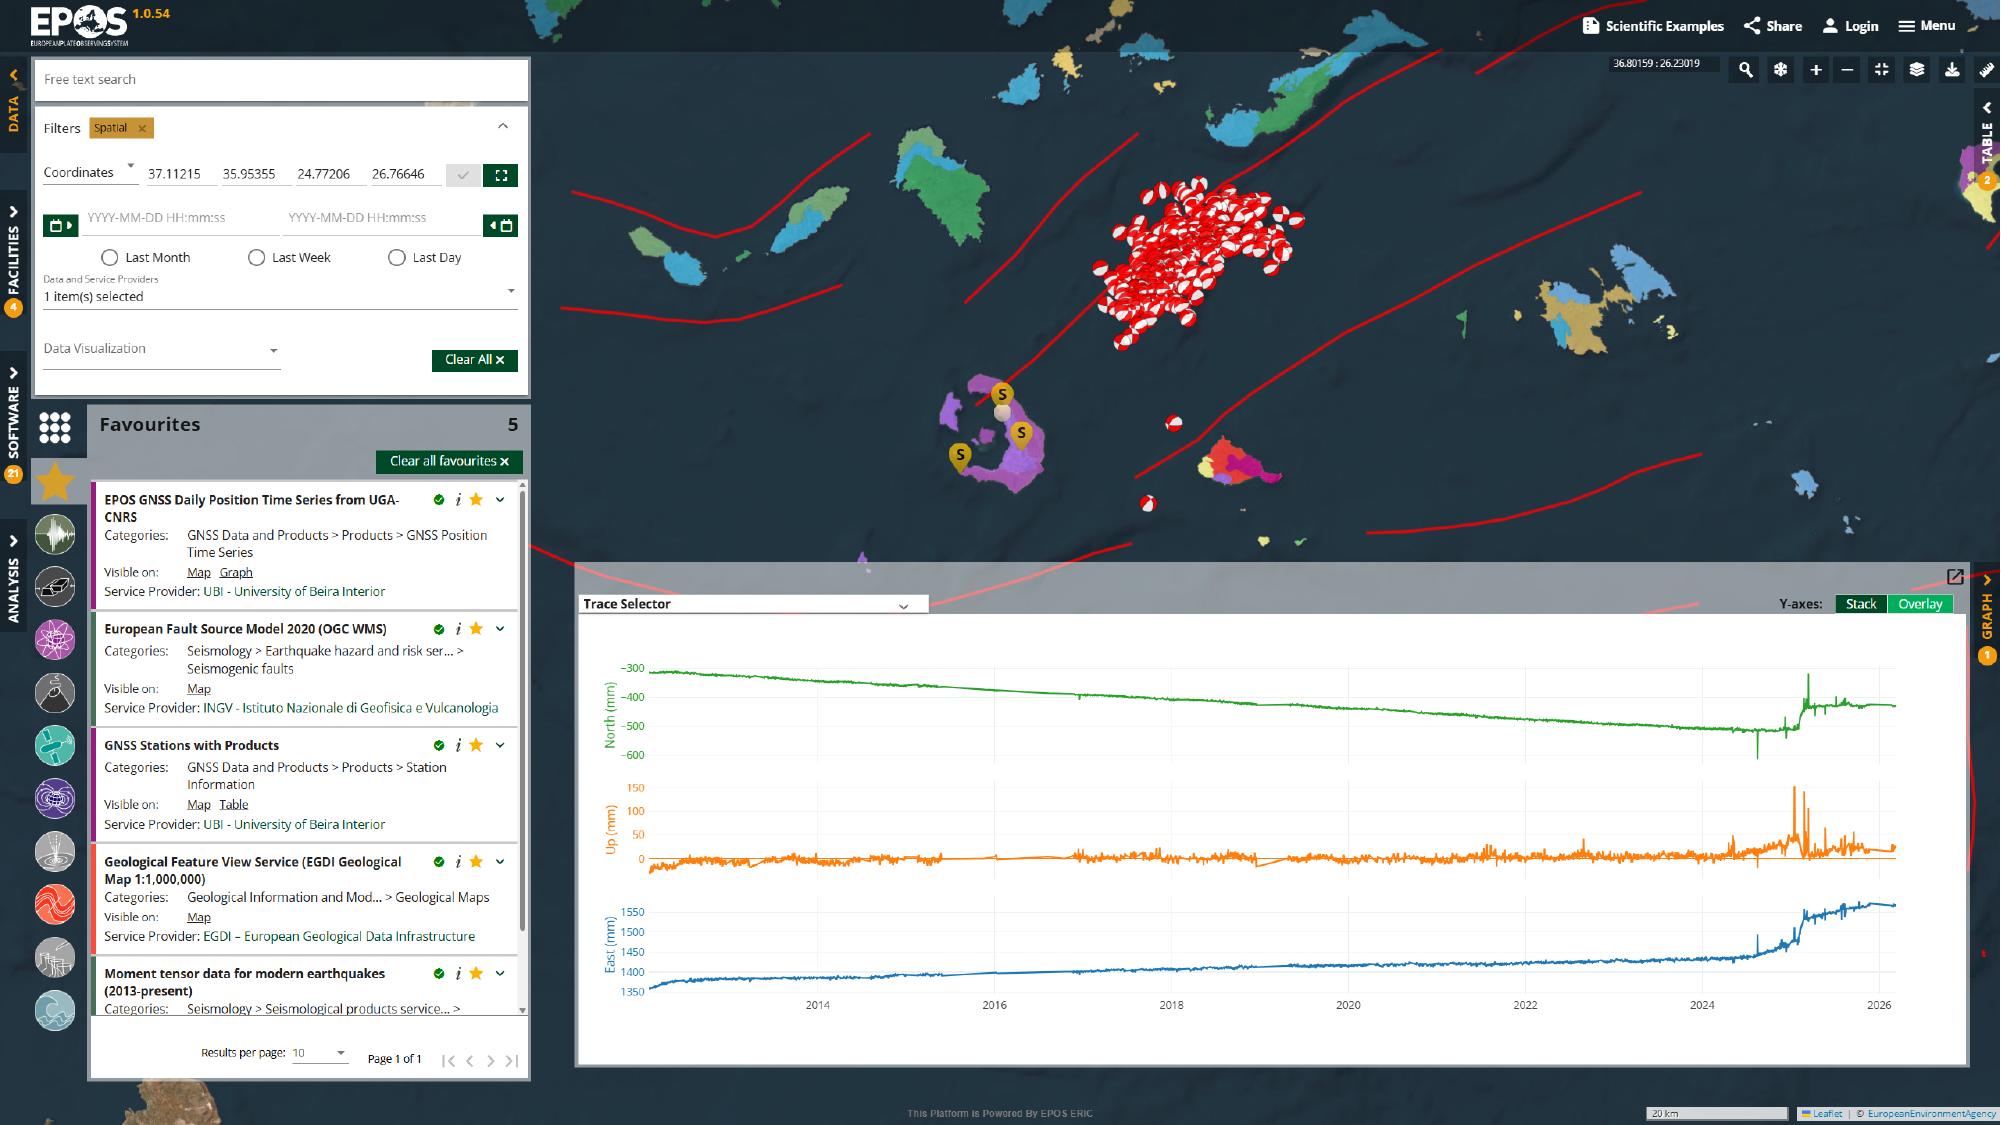Screen dimensions: 2001x1125
Task: Open the Menu in the top bar
Action: pos(1927,26)
